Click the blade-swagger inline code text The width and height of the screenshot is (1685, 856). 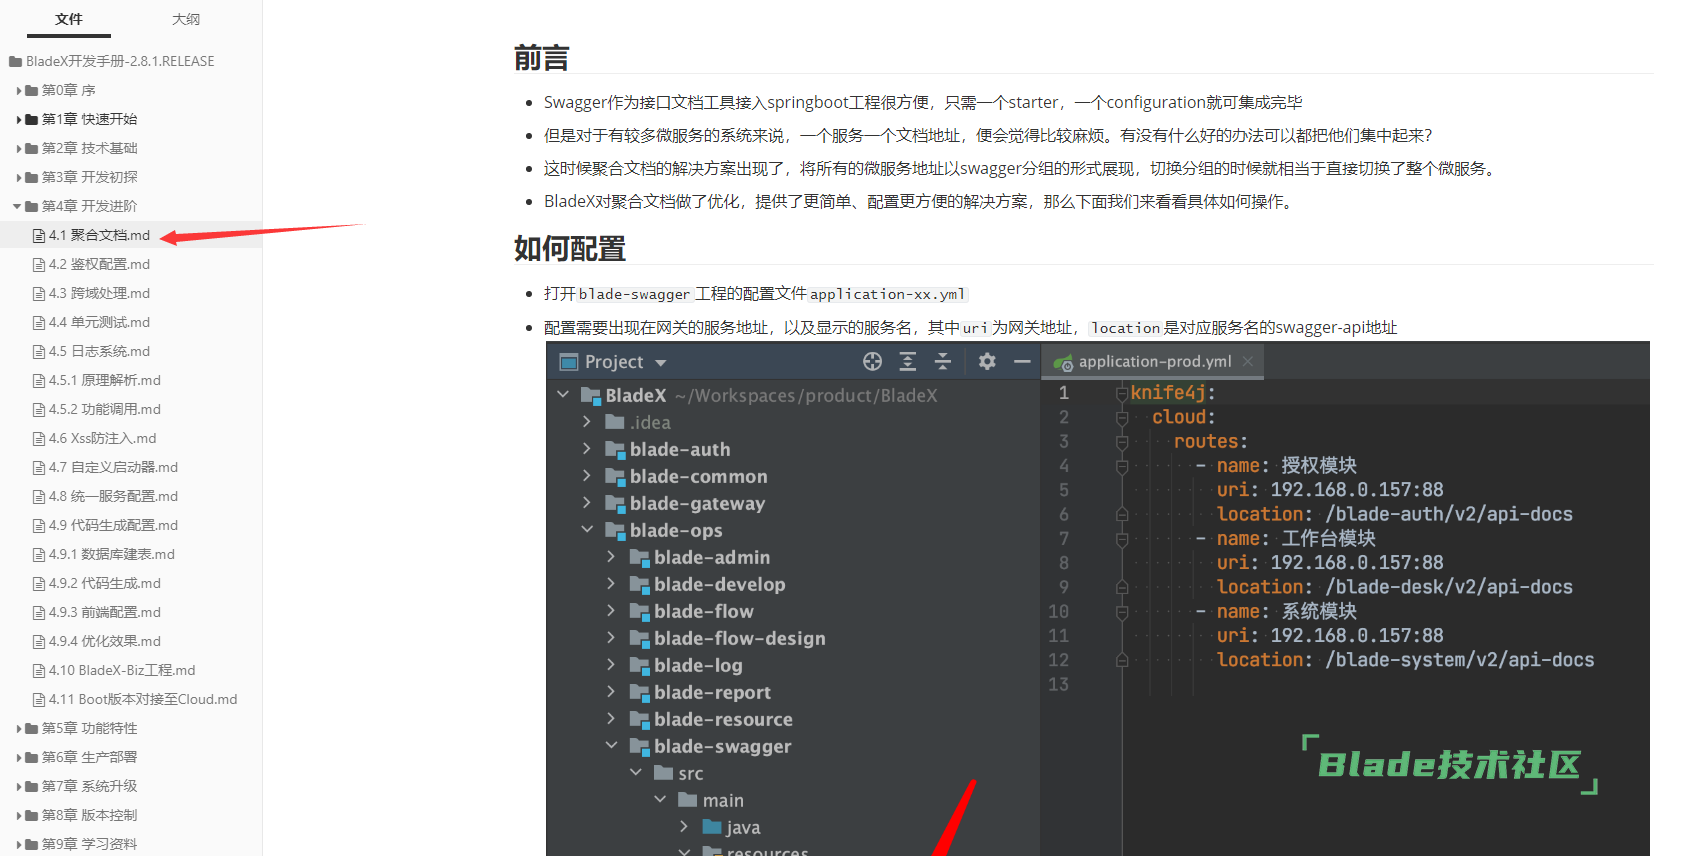(634, 294)
